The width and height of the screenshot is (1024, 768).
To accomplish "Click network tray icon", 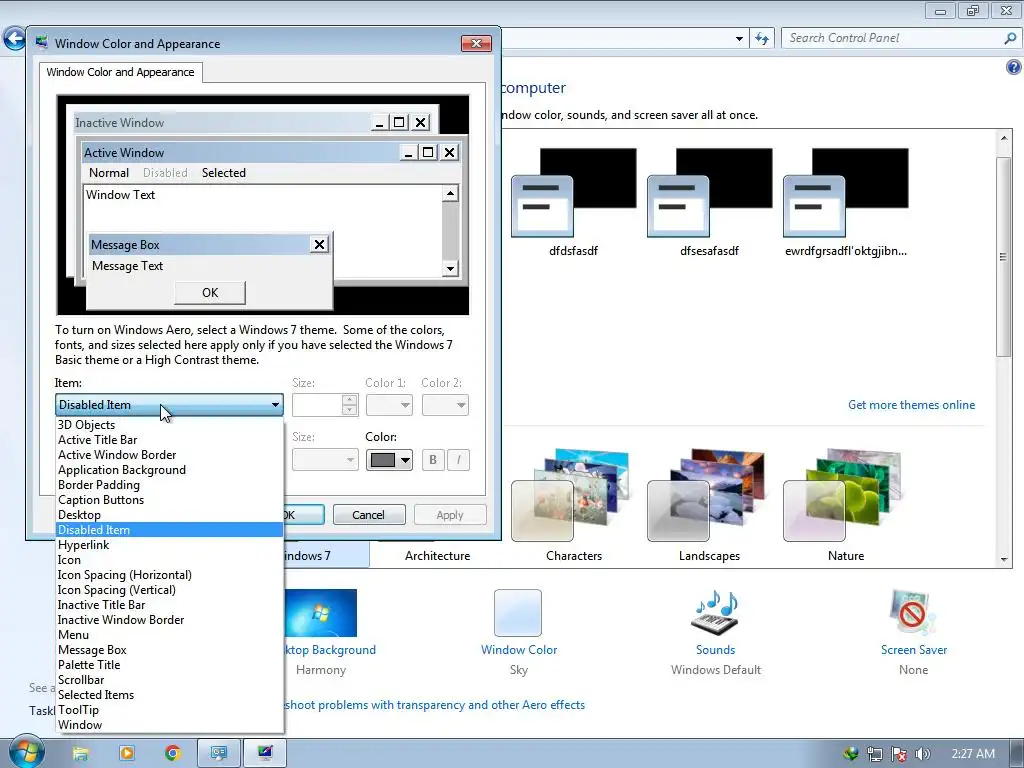I will coord(874,754).
